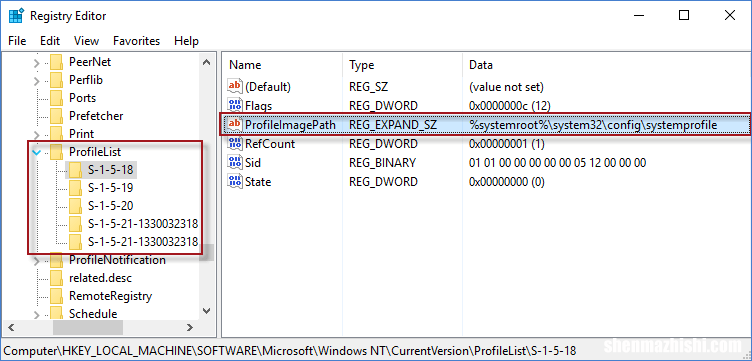This screenshot has width=752, height=361.
Task: Select the RefCount value name
Action: [270, 144]
